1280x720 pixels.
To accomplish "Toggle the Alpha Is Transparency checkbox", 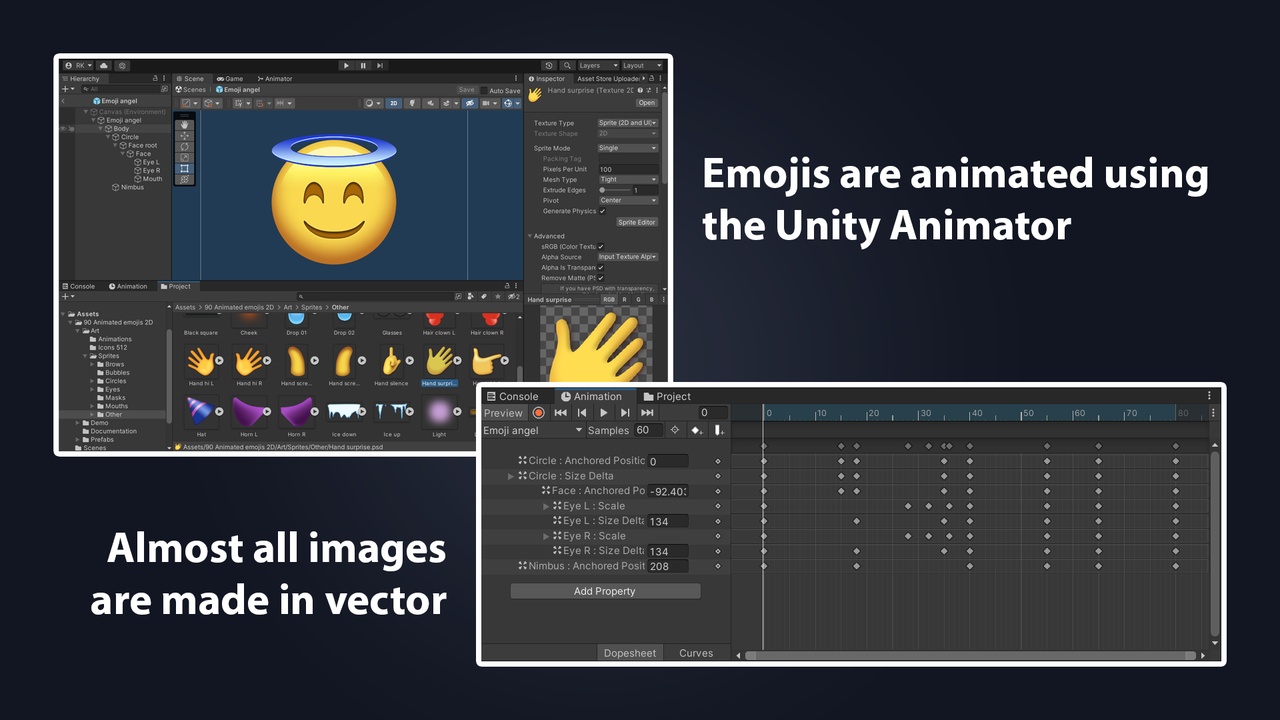I will click(x=601, y=267).
